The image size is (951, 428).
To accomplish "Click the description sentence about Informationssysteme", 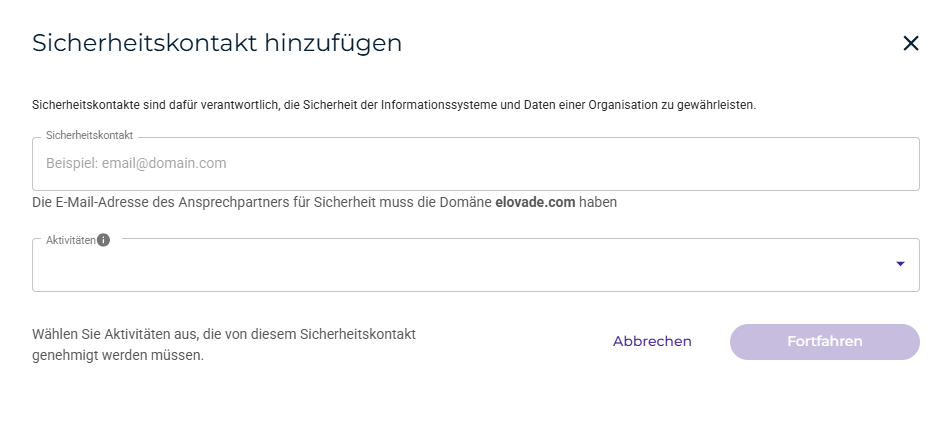I will (394, 104).
